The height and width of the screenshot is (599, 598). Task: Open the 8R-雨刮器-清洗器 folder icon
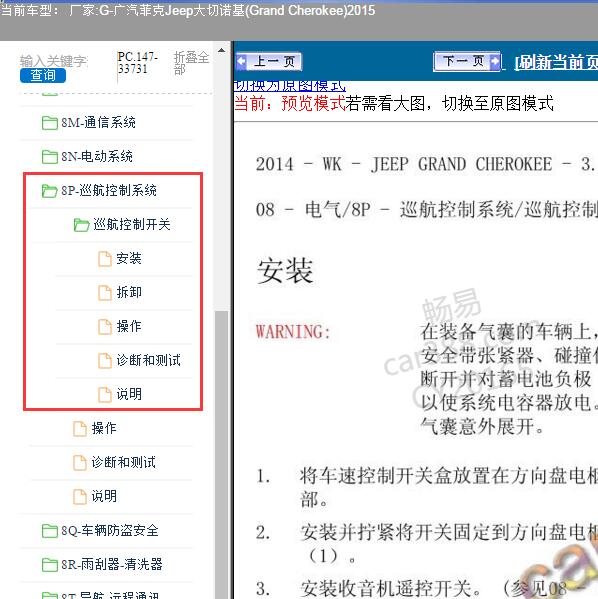coord(50,564)
